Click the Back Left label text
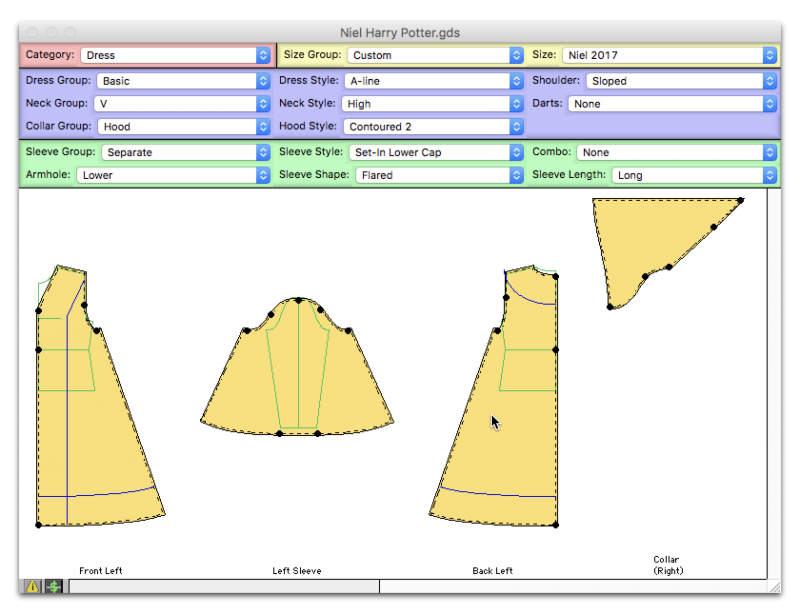This screenshot has width=800, height=615. tap(492, 571)
